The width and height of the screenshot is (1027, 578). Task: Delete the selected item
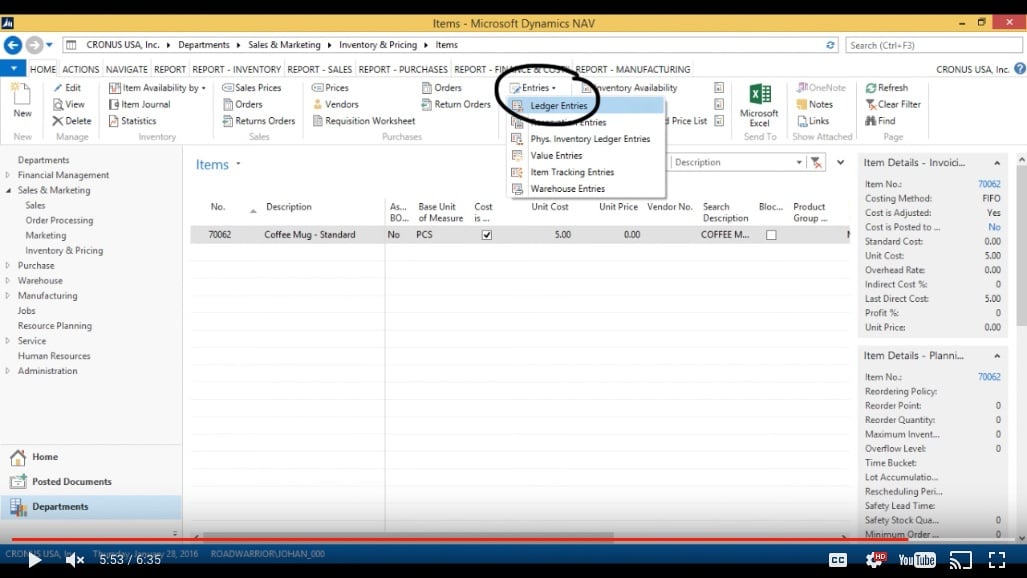(x=72, y=121)
